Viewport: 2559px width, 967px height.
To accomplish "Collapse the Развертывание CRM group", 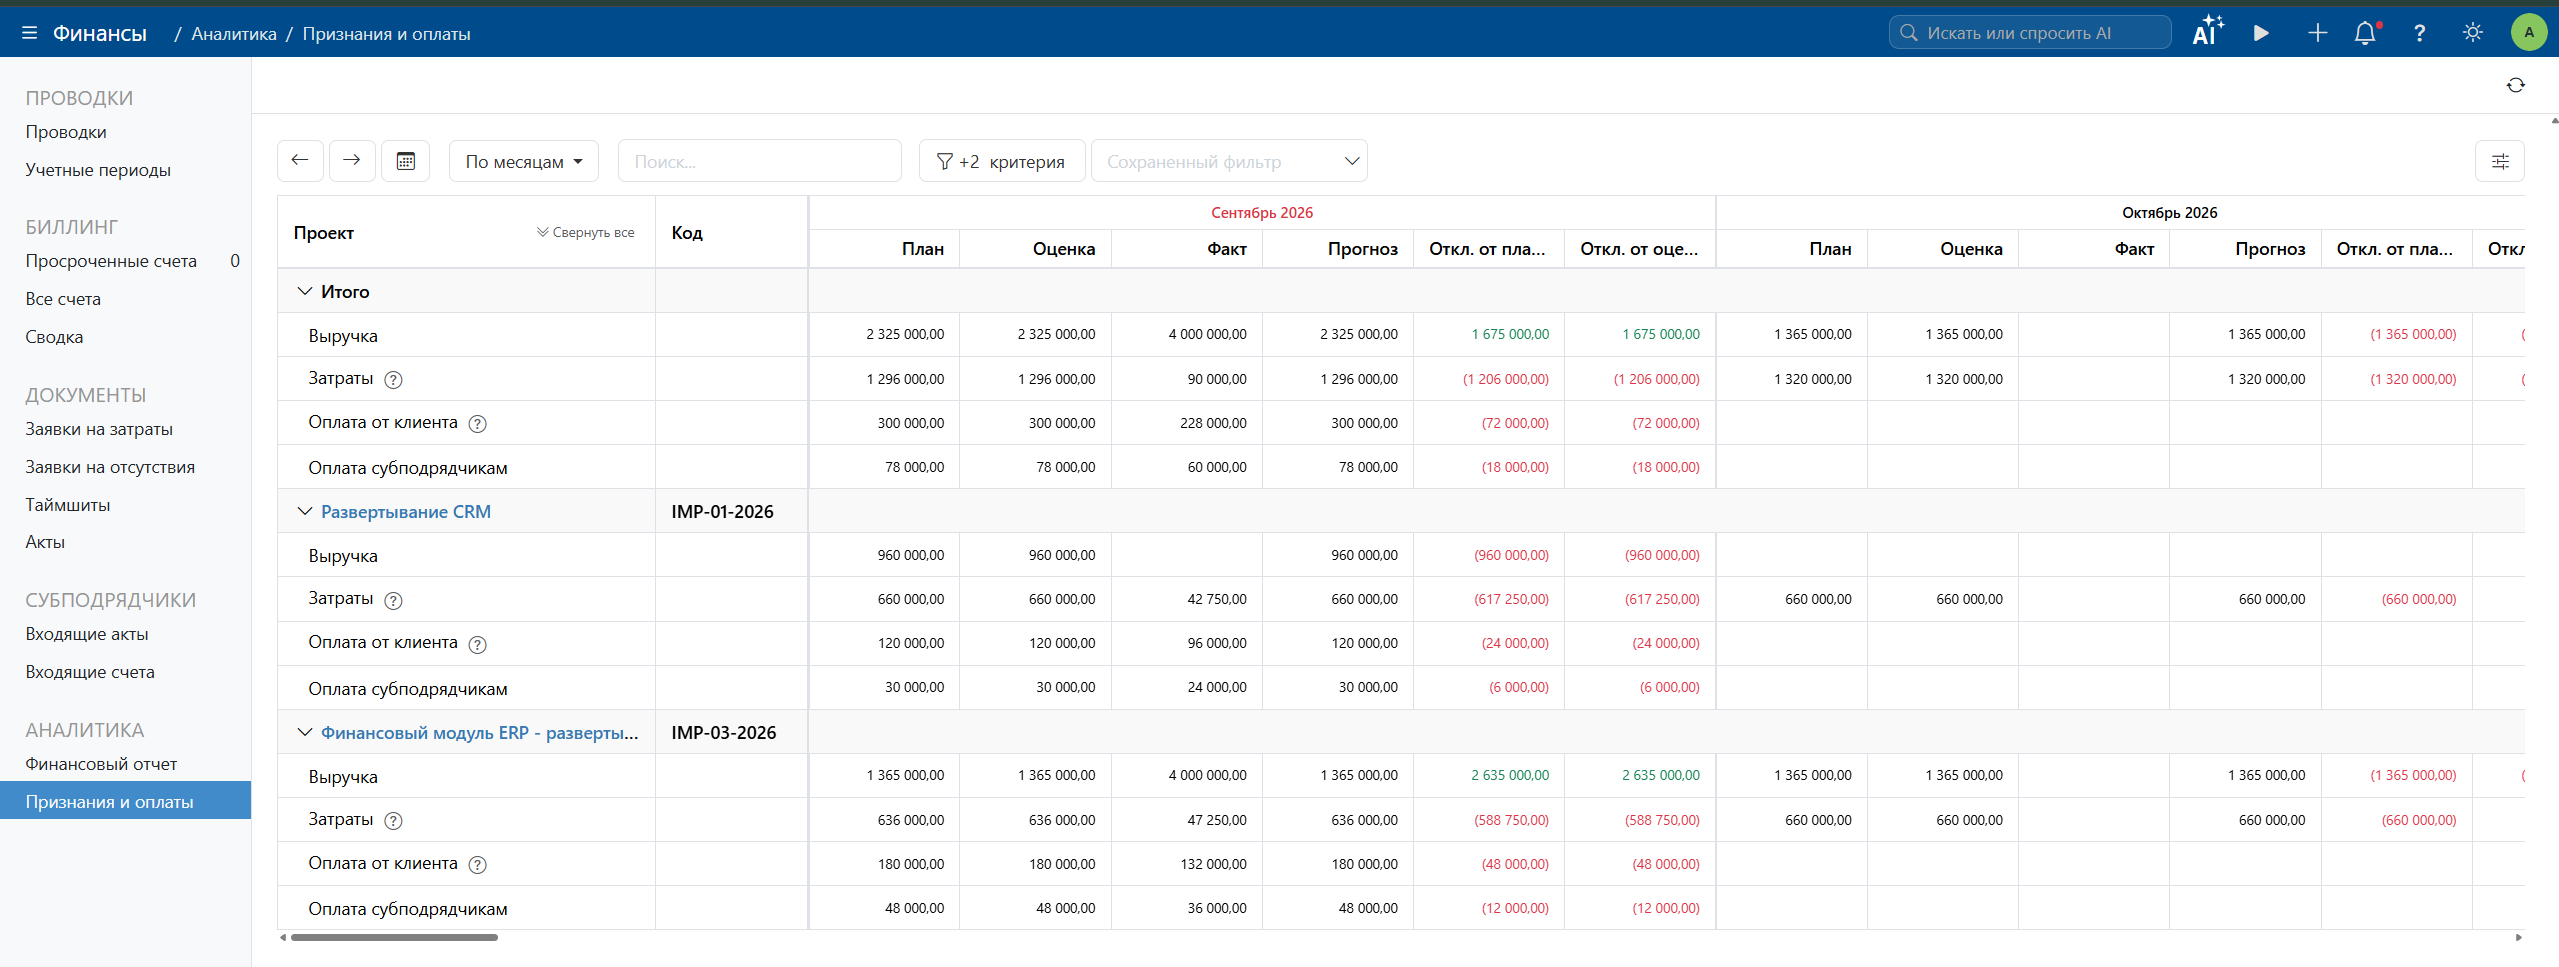I will point(305,511).
